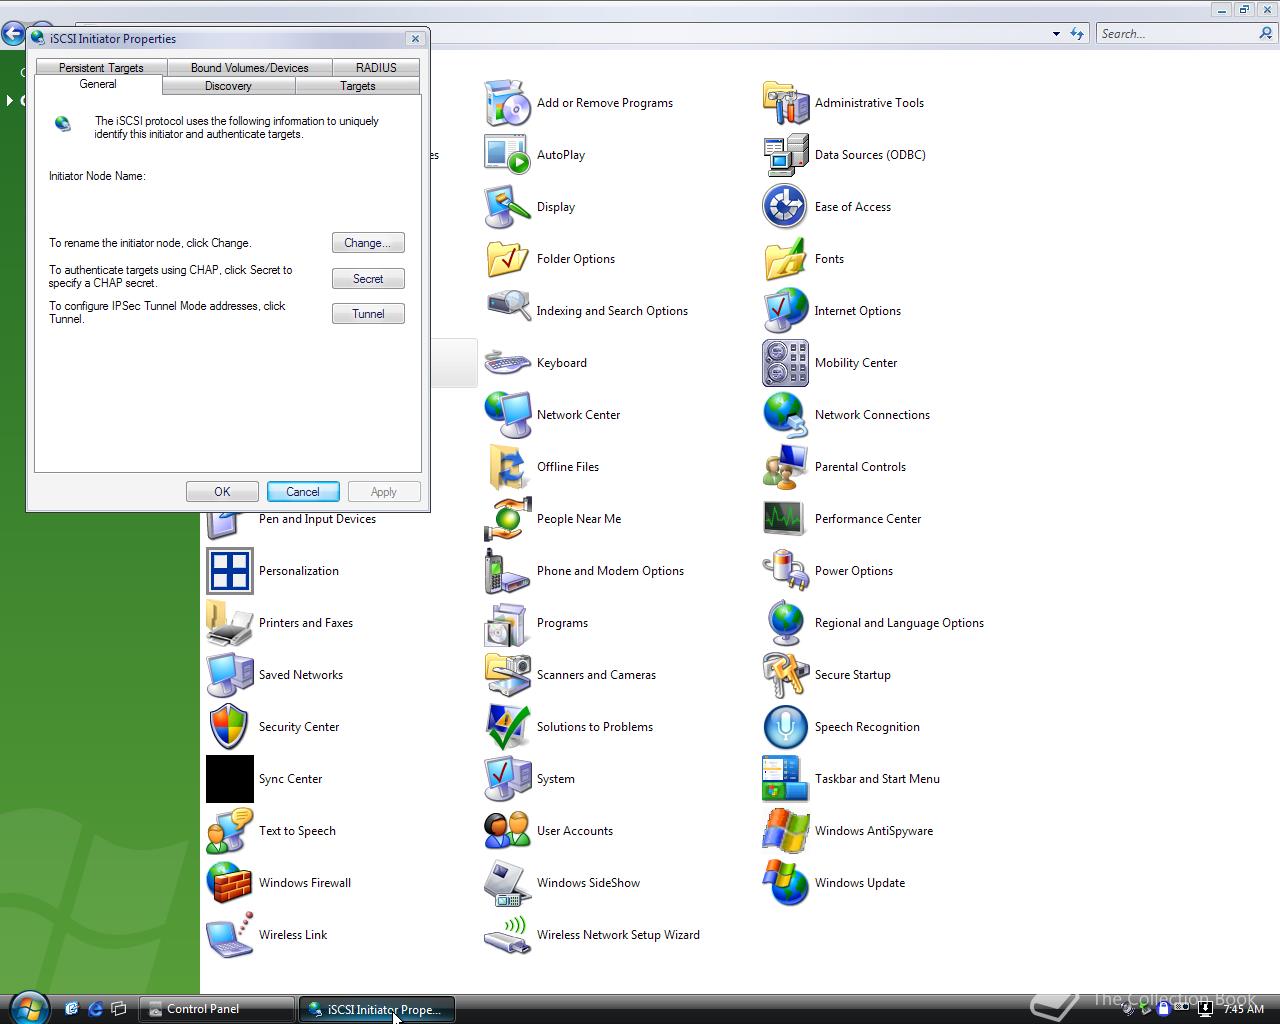Image resolution: width=1280 pixels, height=1024 pixels.
Task: Click the Tunnel button
Action: [x=368, y=314]
